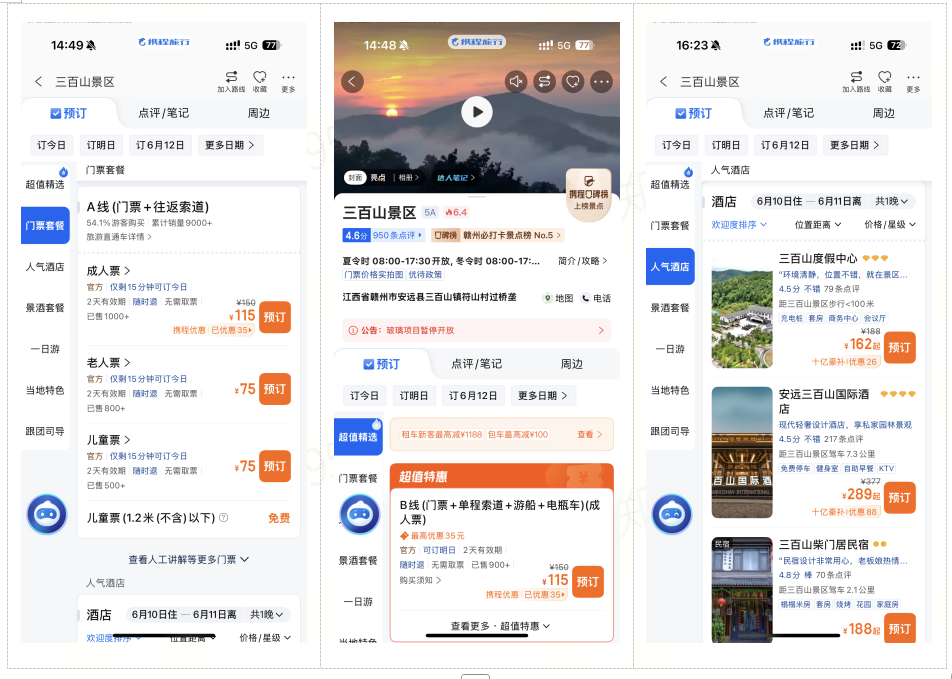This screenshot has width=952, height=679.
Task: Open 价格/星级 dropdown in right screen
Action: [x=890, y=225]
